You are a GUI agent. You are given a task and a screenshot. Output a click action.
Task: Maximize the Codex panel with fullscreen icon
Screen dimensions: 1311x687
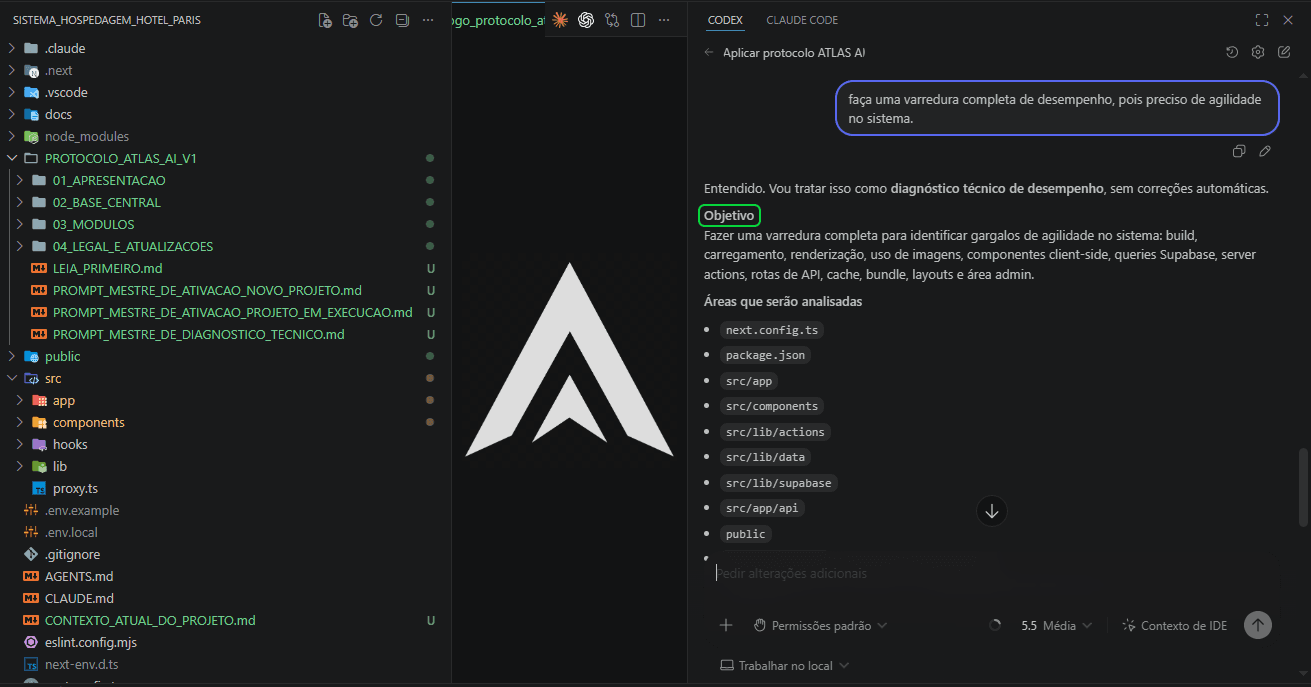click(x=1262, y=20)
